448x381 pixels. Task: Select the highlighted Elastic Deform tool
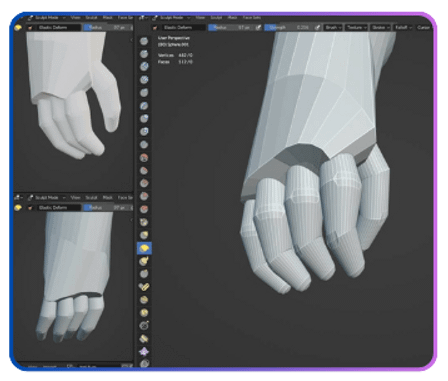point(144,248)
